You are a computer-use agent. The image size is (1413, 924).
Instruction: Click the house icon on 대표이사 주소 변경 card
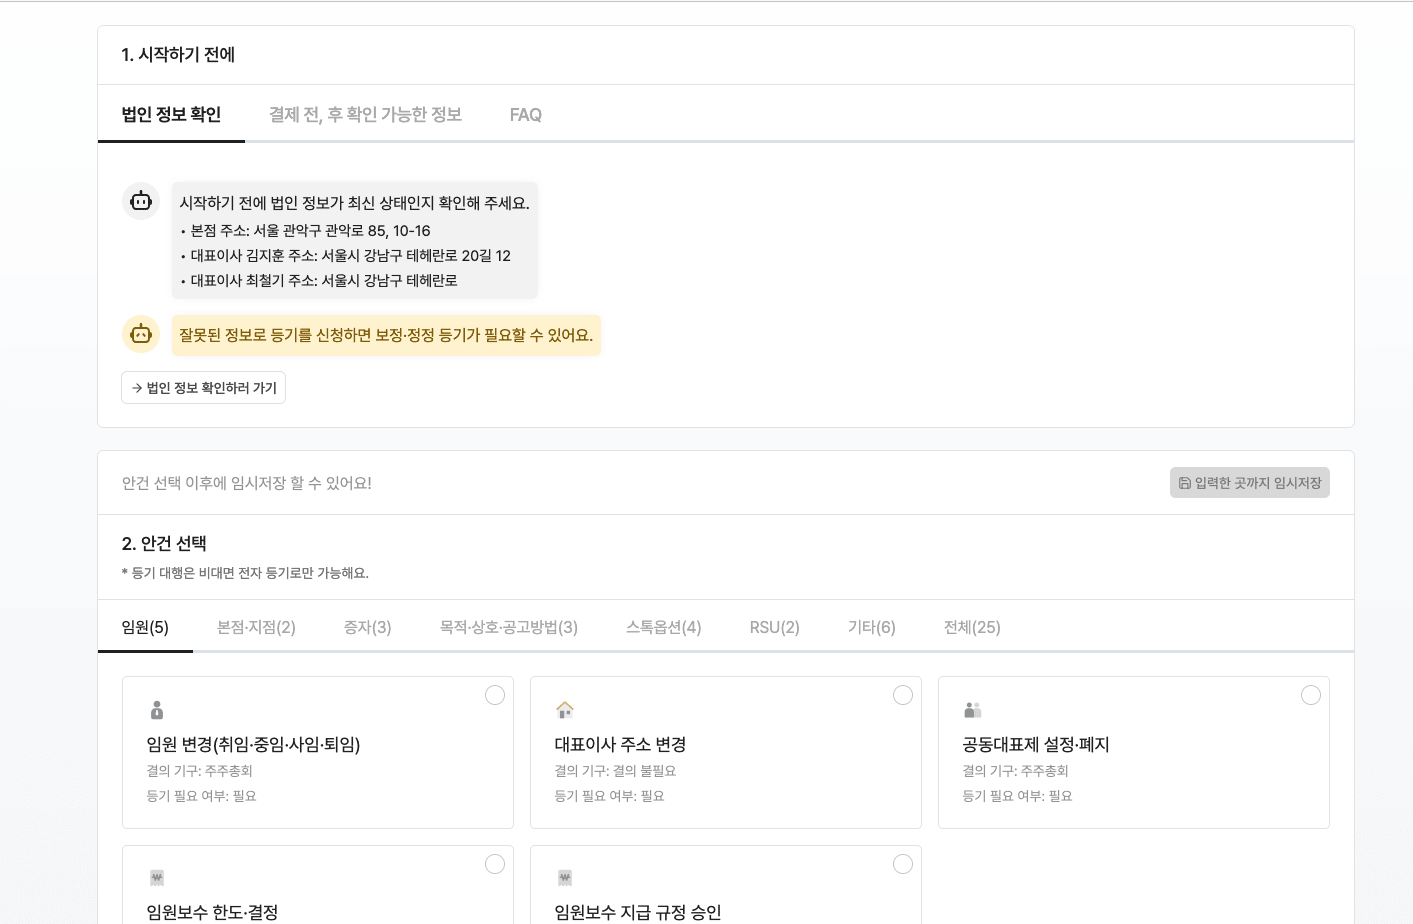click(565, 710)
